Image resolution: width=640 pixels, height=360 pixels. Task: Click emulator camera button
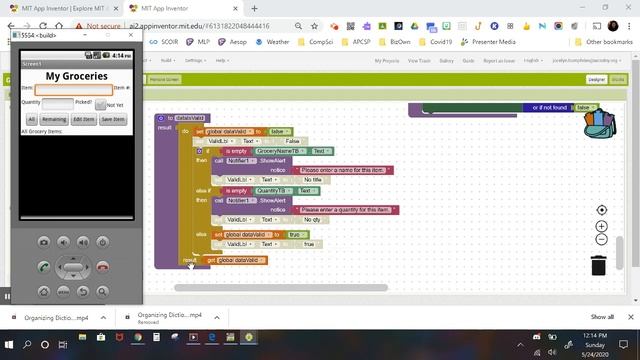tap(44, 242)
